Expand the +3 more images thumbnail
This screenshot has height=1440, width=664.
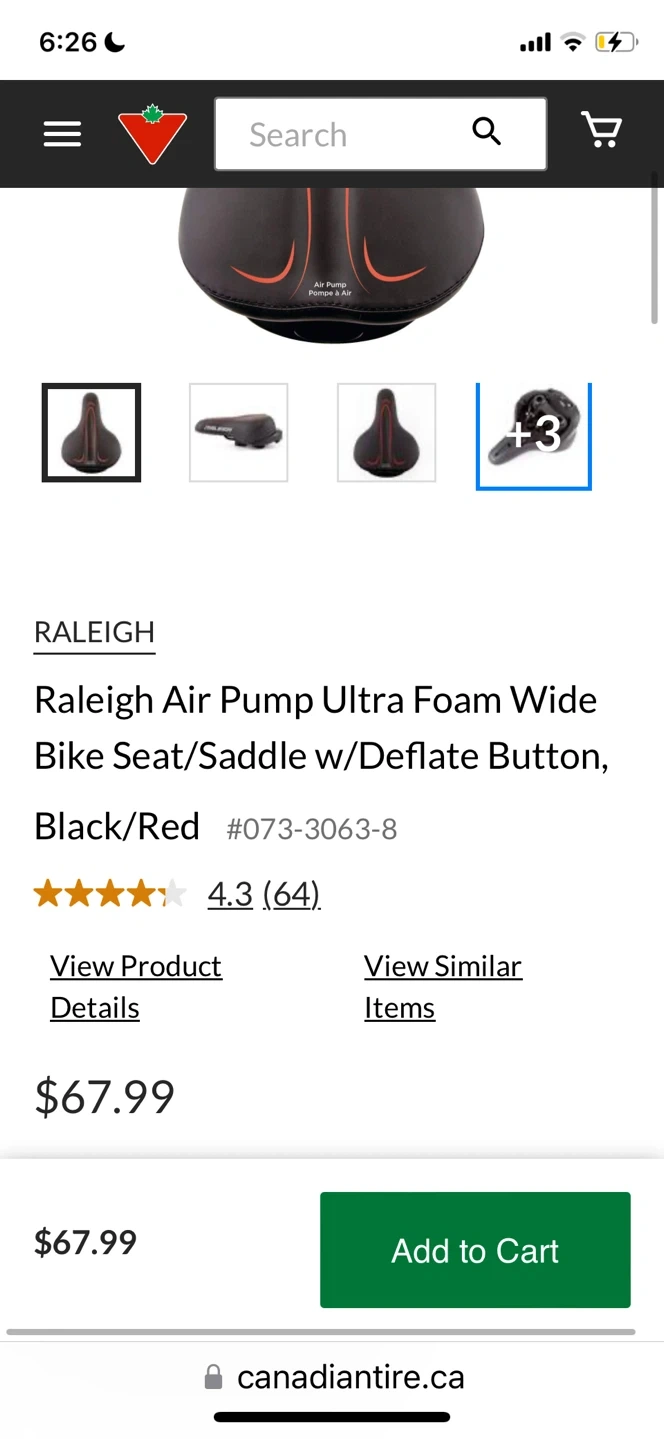click(533, 436)
